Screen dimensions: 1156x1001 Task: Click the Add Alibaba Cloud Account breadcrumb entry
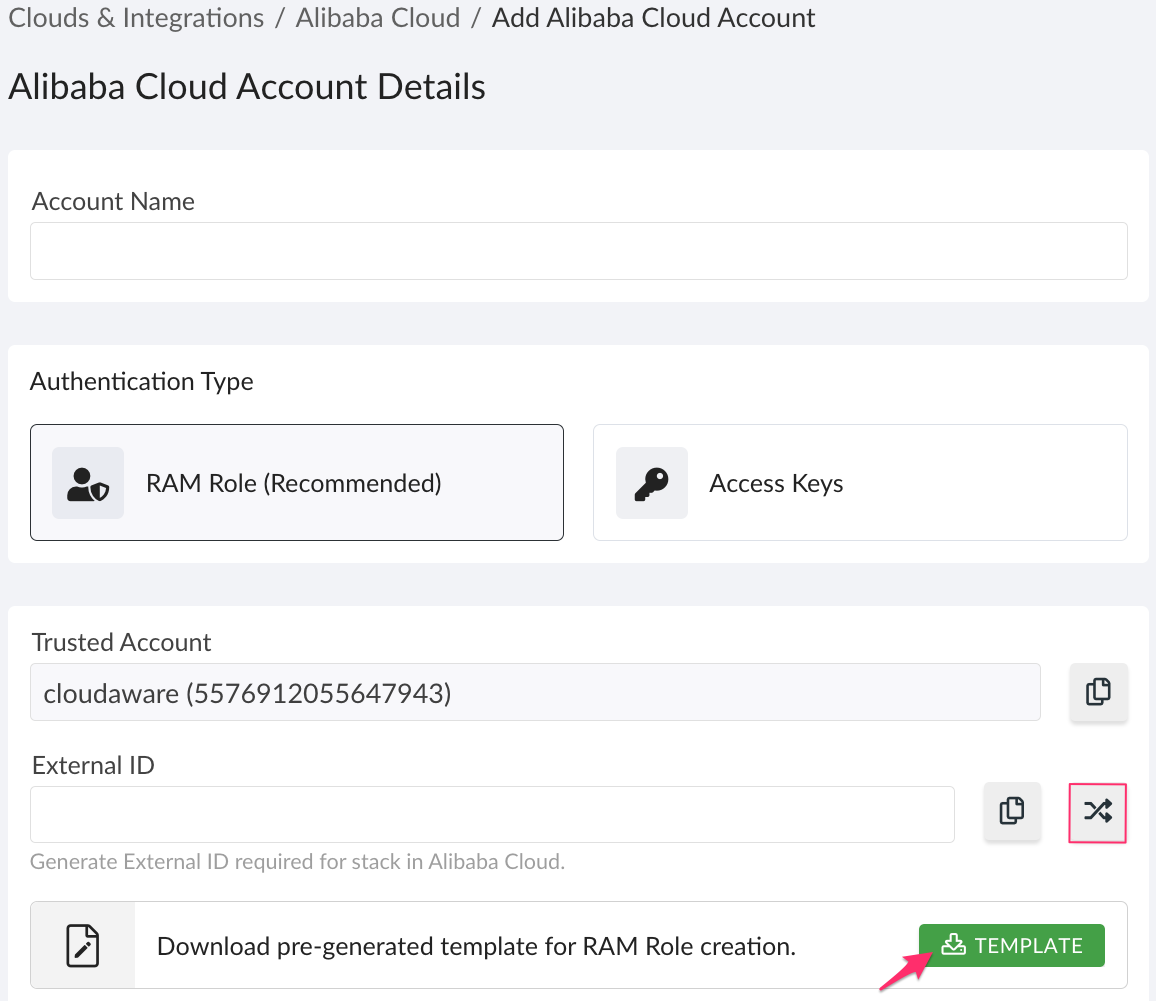click(x=652, y=17)
